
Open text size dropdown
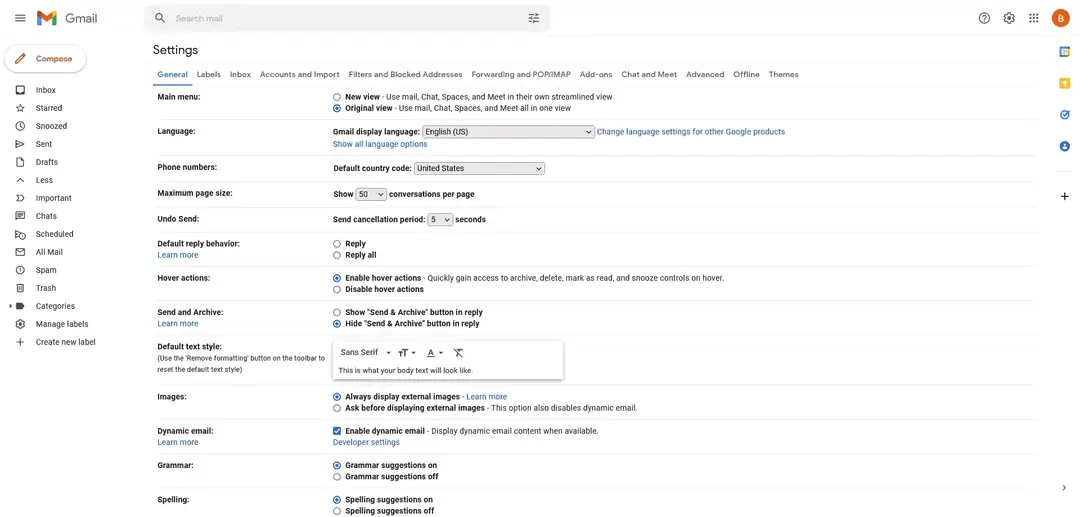[x=407, y=352]
